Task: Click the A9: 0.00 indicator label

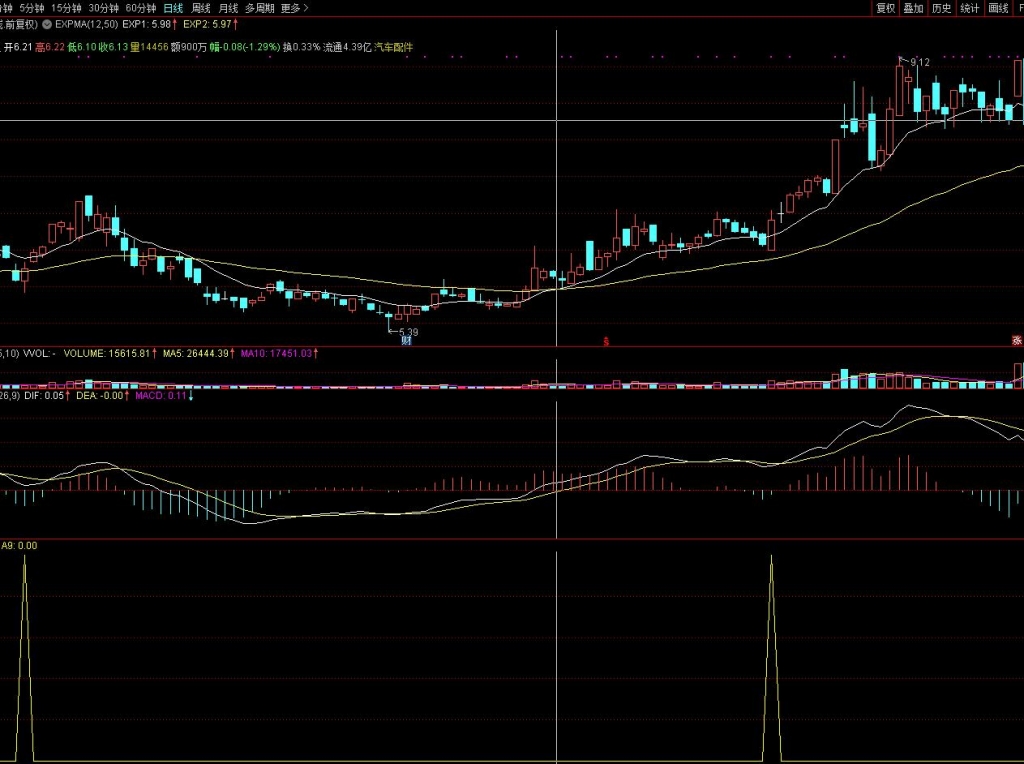Action: [x=20, y=545]
